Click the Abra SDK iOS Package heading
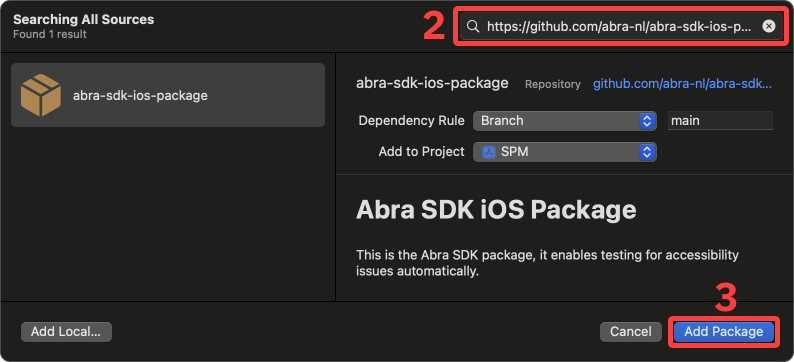Image resolution: width=794 pixels, height=362 pixels. point(496,209)
